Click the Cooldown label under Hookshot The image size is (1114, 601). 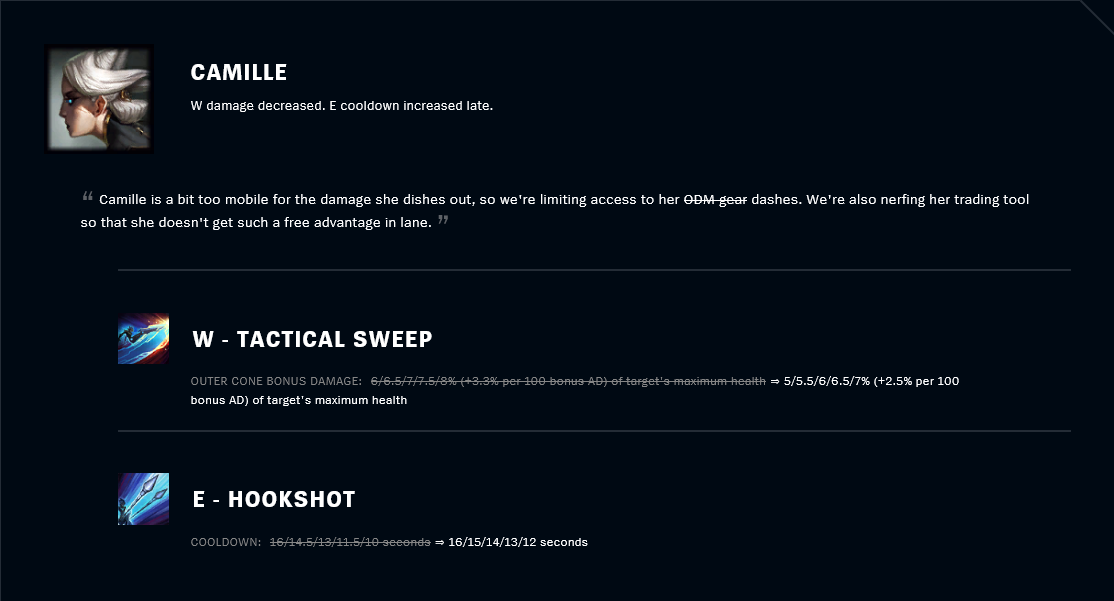[x=226, y=542]
